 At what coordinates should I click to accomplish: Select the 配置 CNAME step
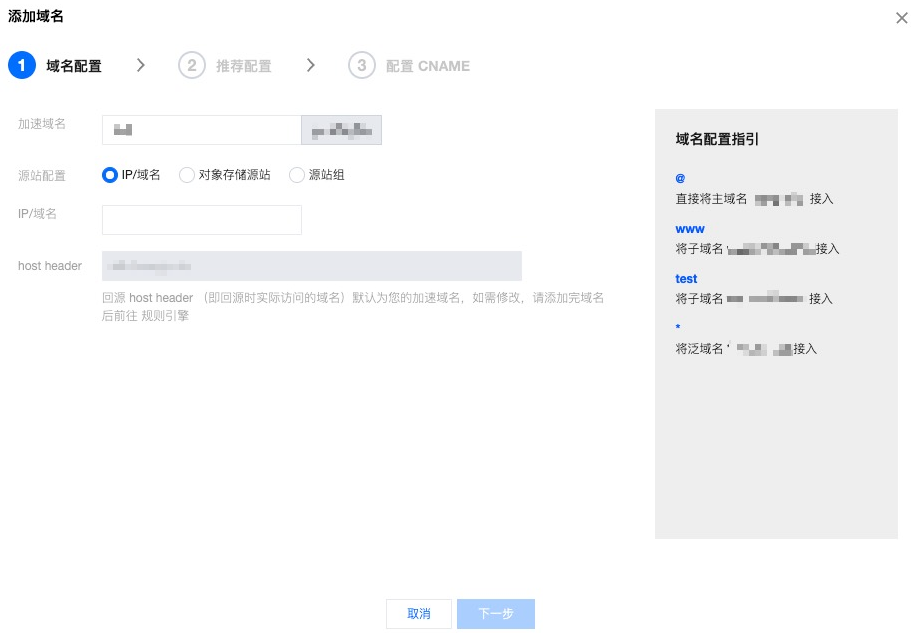pos(428,66)
